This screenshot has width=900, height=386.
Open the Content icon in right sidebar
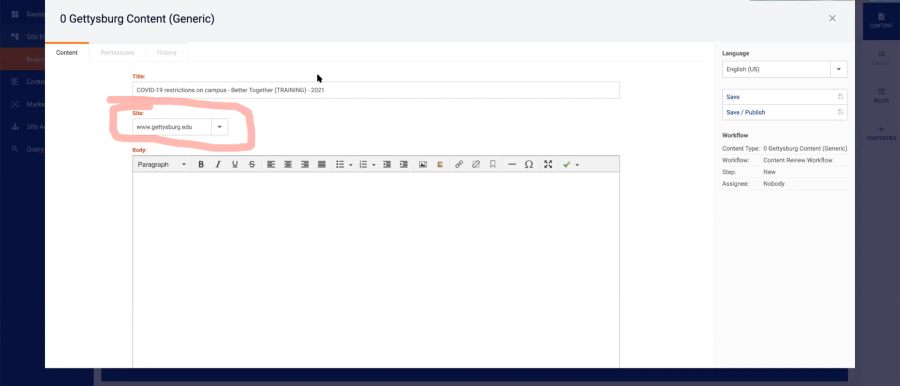point(881,21)
